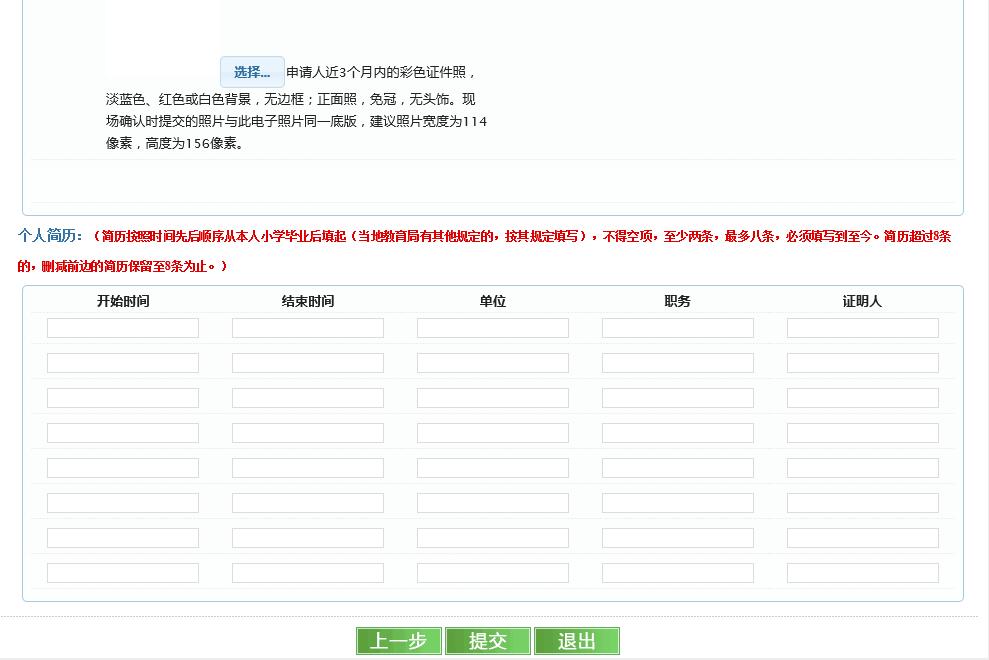Focus third row 证明人 input field
The width and height of the screenshot is (989, 660).
(x=863, y=398)
